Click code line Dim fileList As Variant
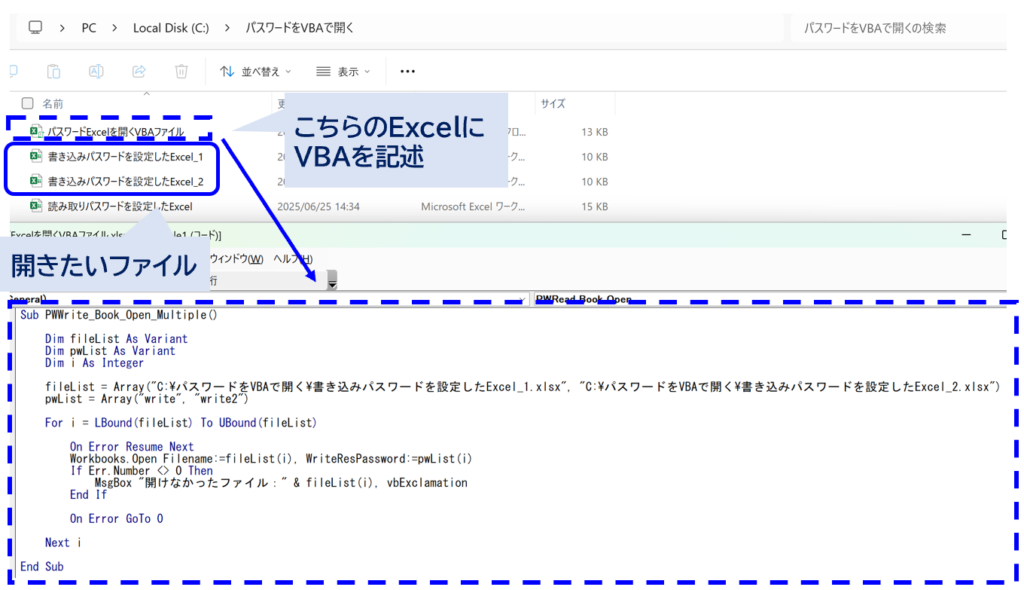The image size is (1024, 590). pyautogui.click(x=116, y=338)
